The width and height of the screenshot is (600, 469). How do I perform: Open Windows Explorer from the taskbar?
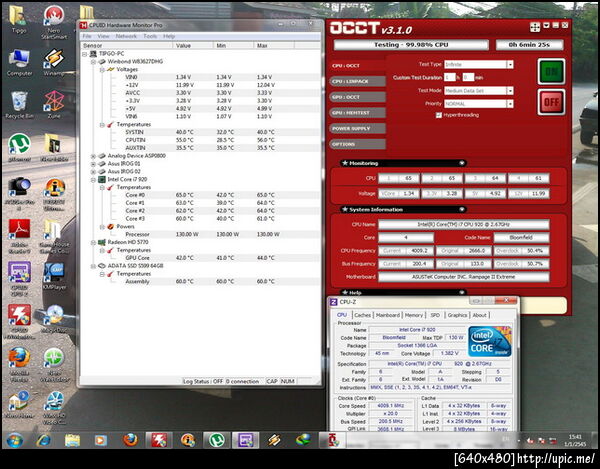(72, 440)
